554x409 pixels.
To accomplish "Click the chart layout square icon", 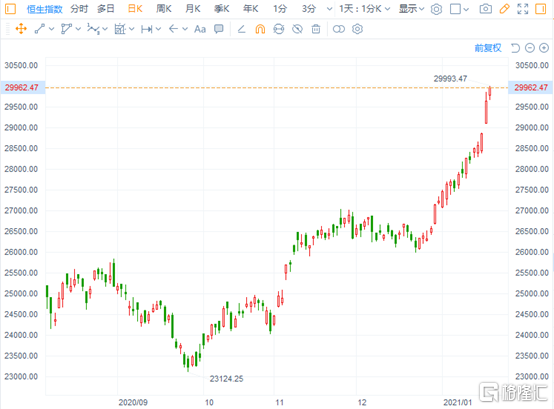I will (455, 9).
